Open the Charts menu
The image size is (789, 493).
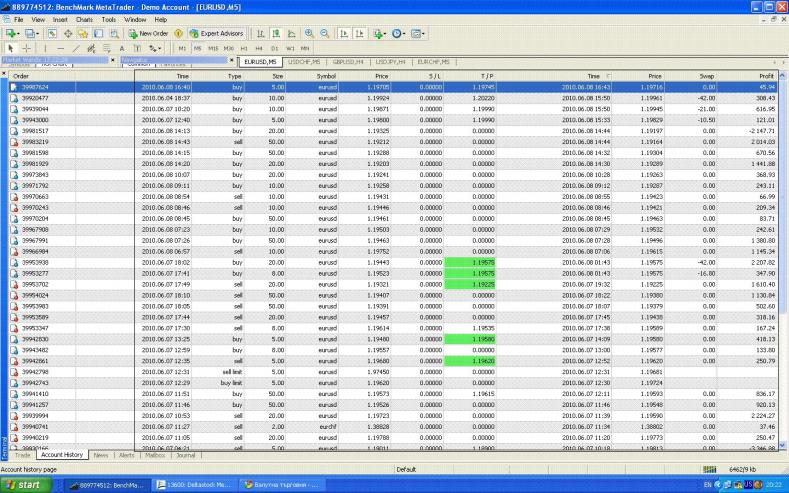tap(84, 20)
